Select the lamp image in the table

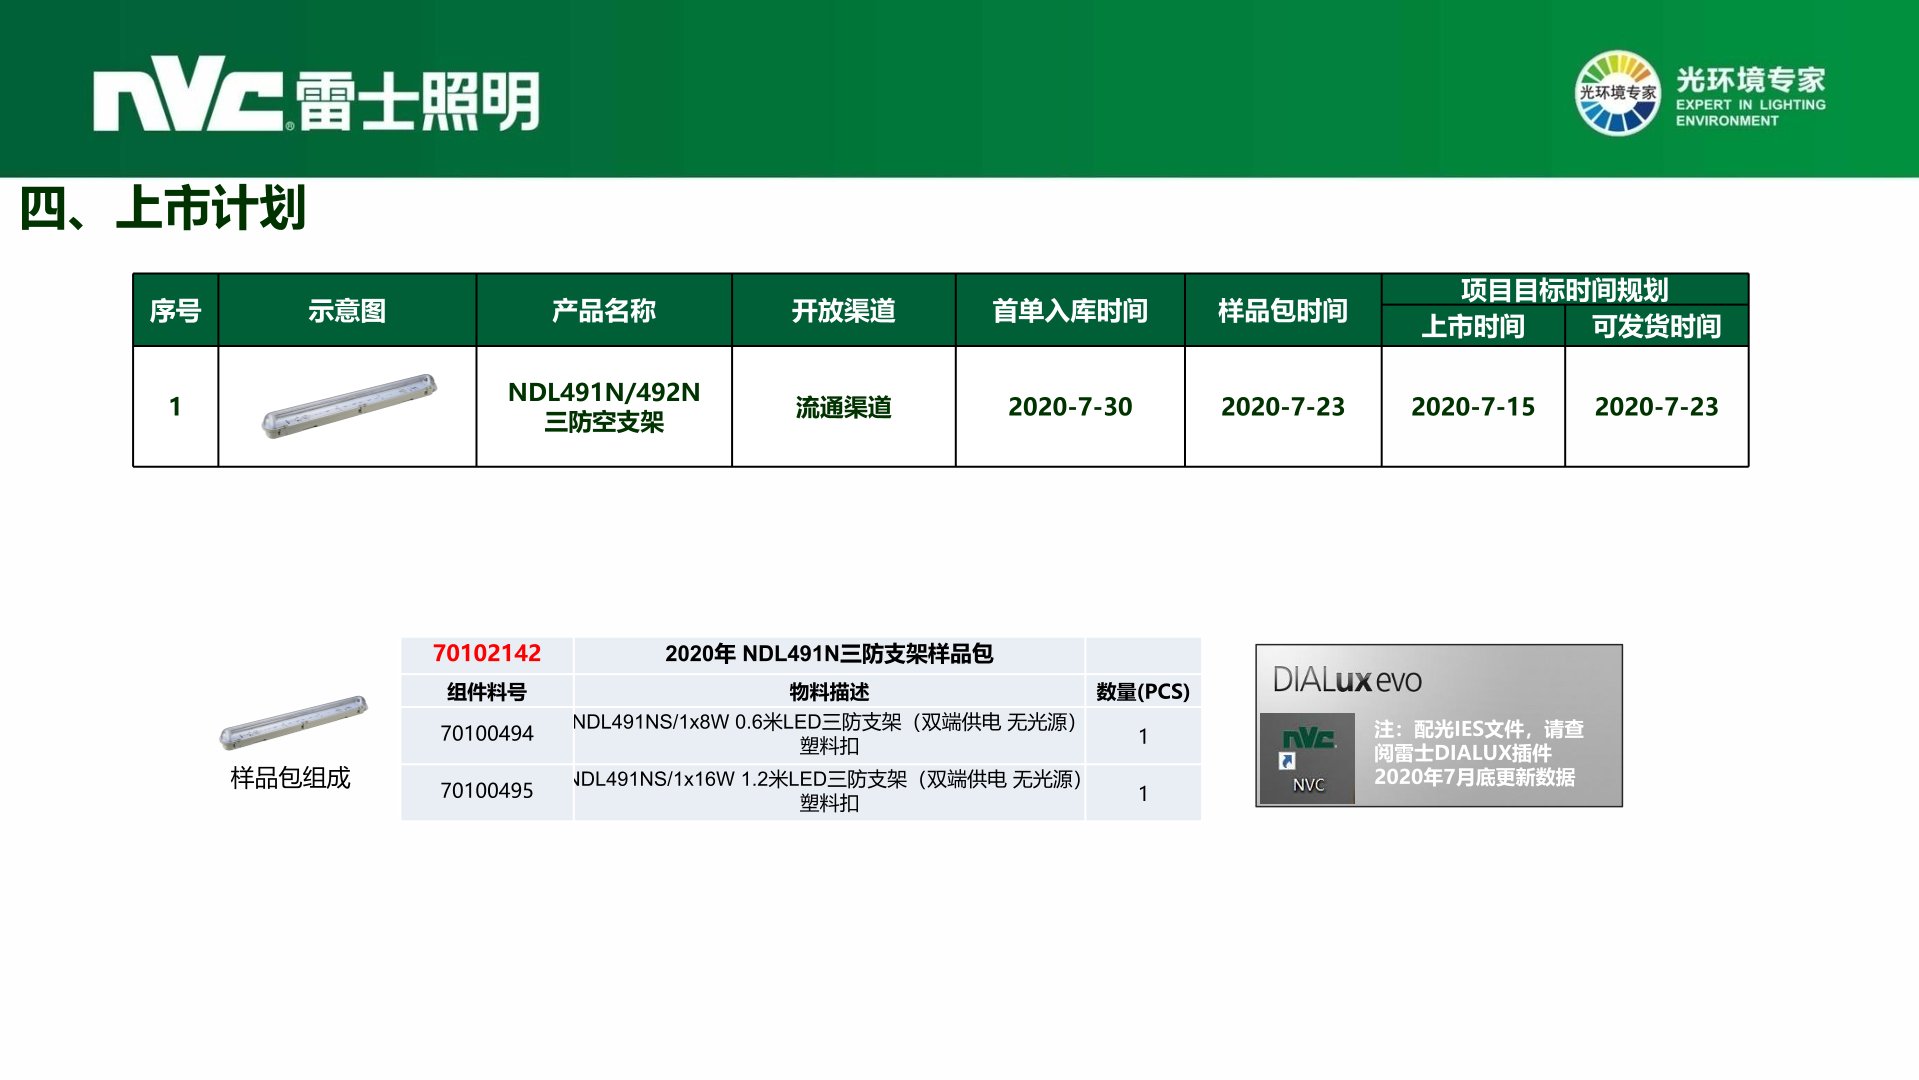pyautogui.click(x=348, y=406)
